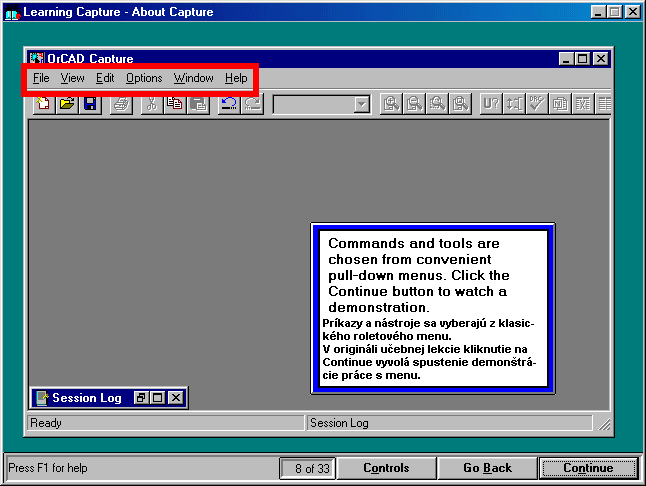Screen dimensions: 646x486
Task: Click the Undo arrow icon
Action: point(228,104)
